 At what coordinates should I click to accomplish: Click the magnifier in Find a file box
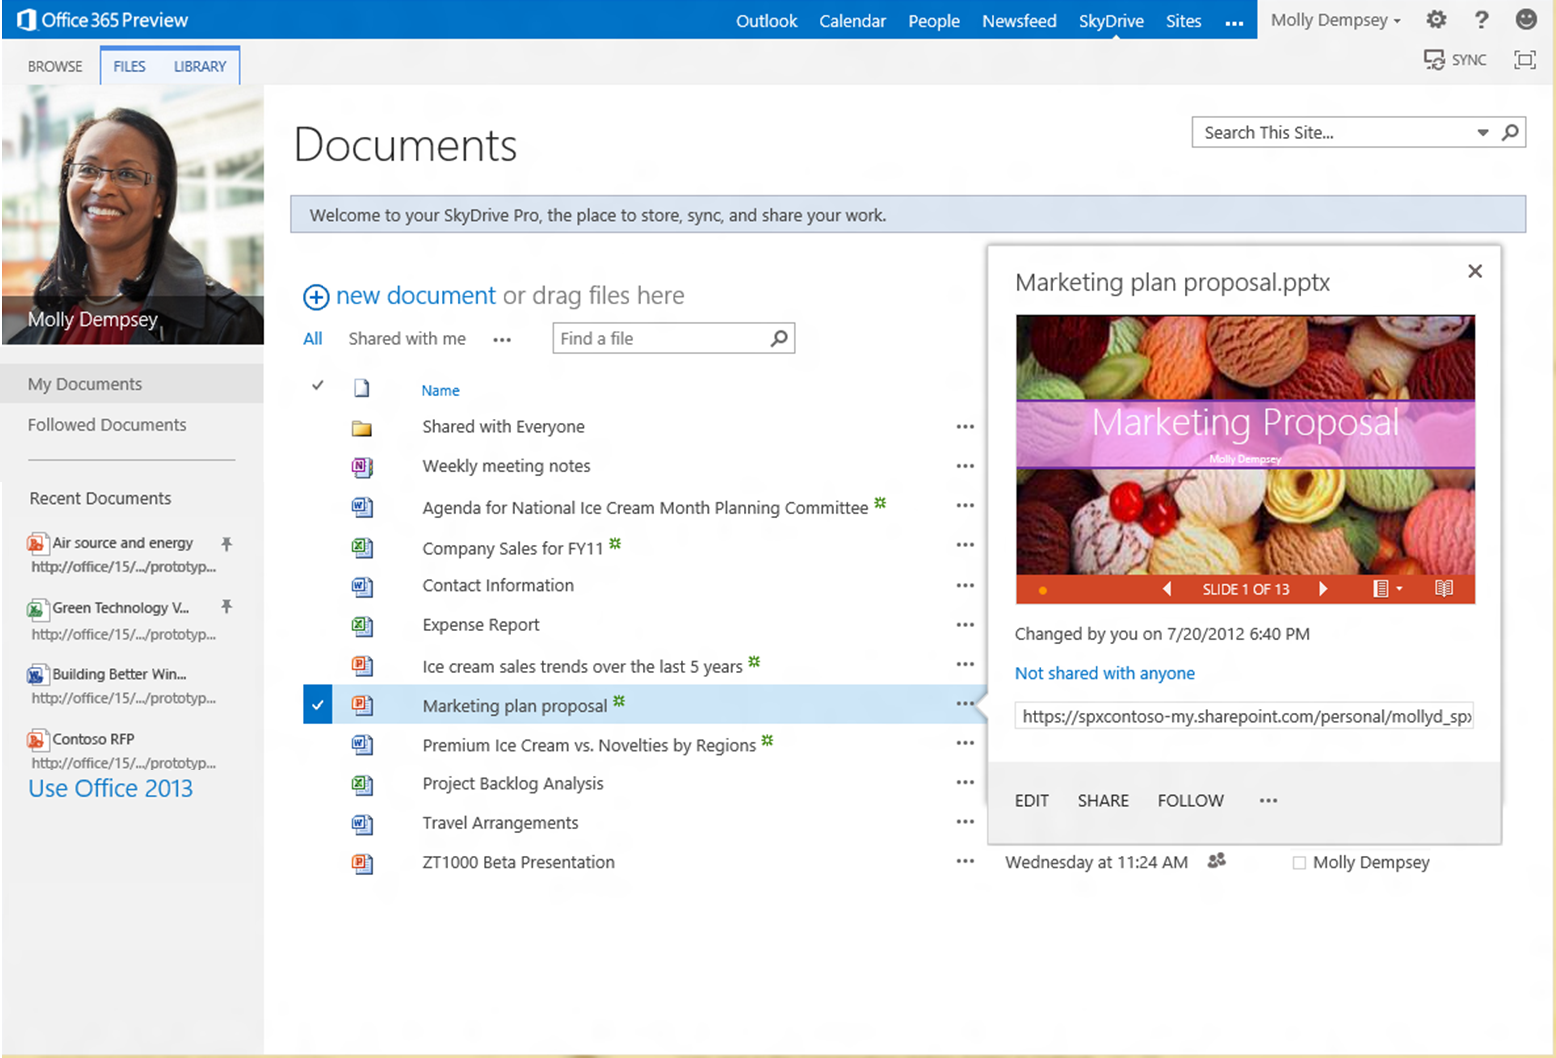[779, 338]
